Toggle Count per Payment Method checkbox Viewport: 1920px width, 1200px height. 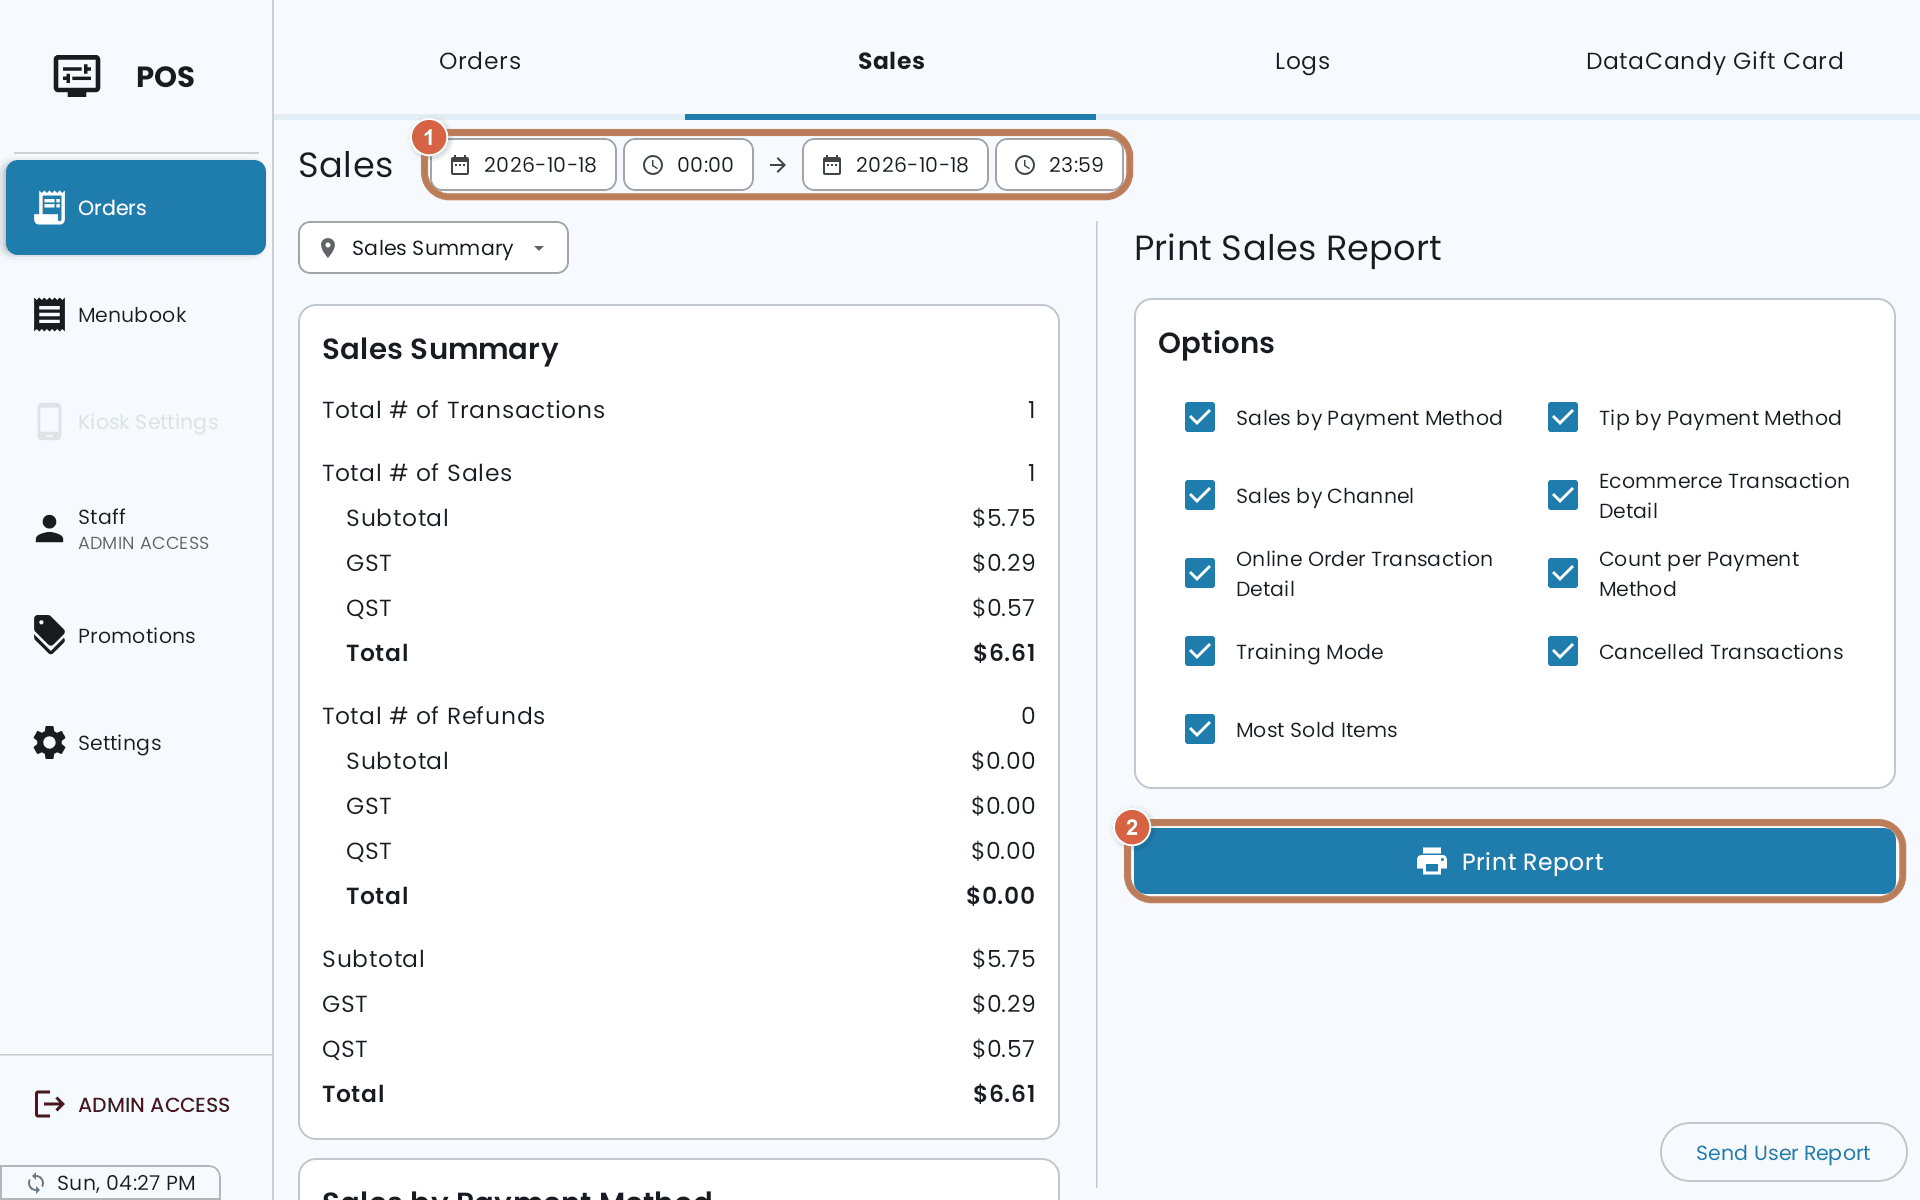(1563, 573)
